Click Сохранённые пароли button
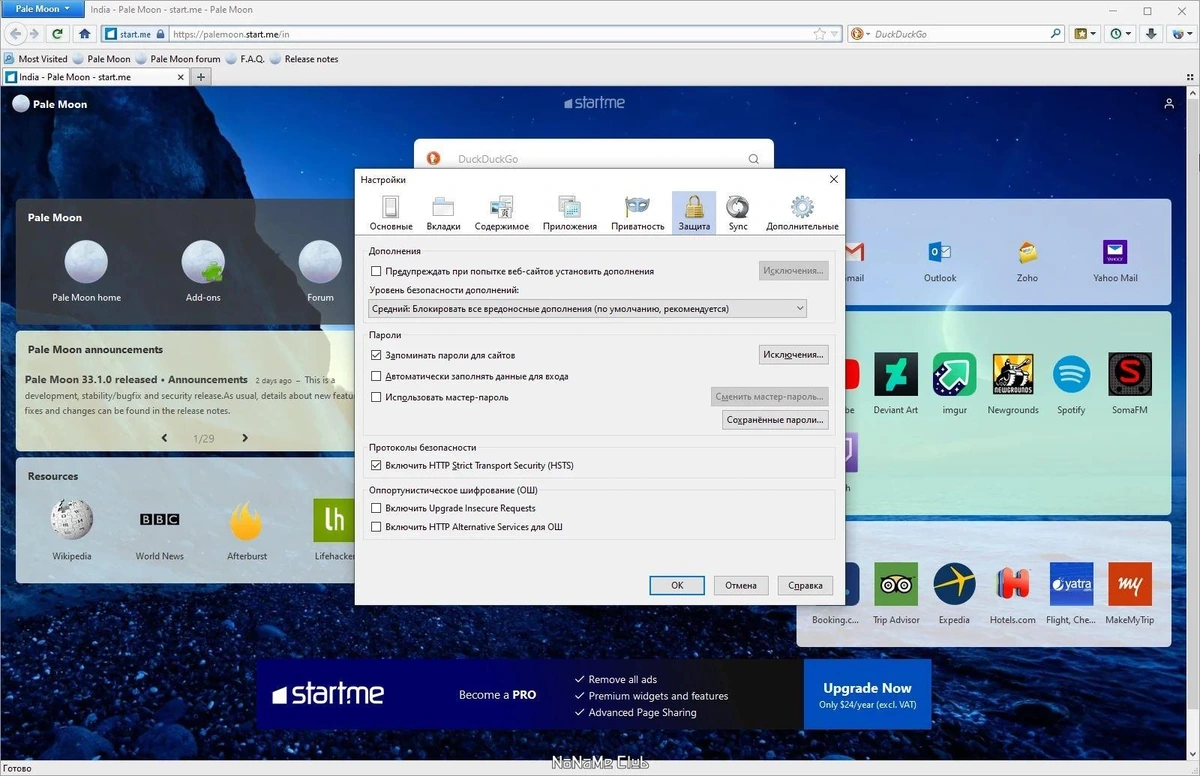Image resolution: width=1200 pixels, height=776 pixels. coord(775,420)
